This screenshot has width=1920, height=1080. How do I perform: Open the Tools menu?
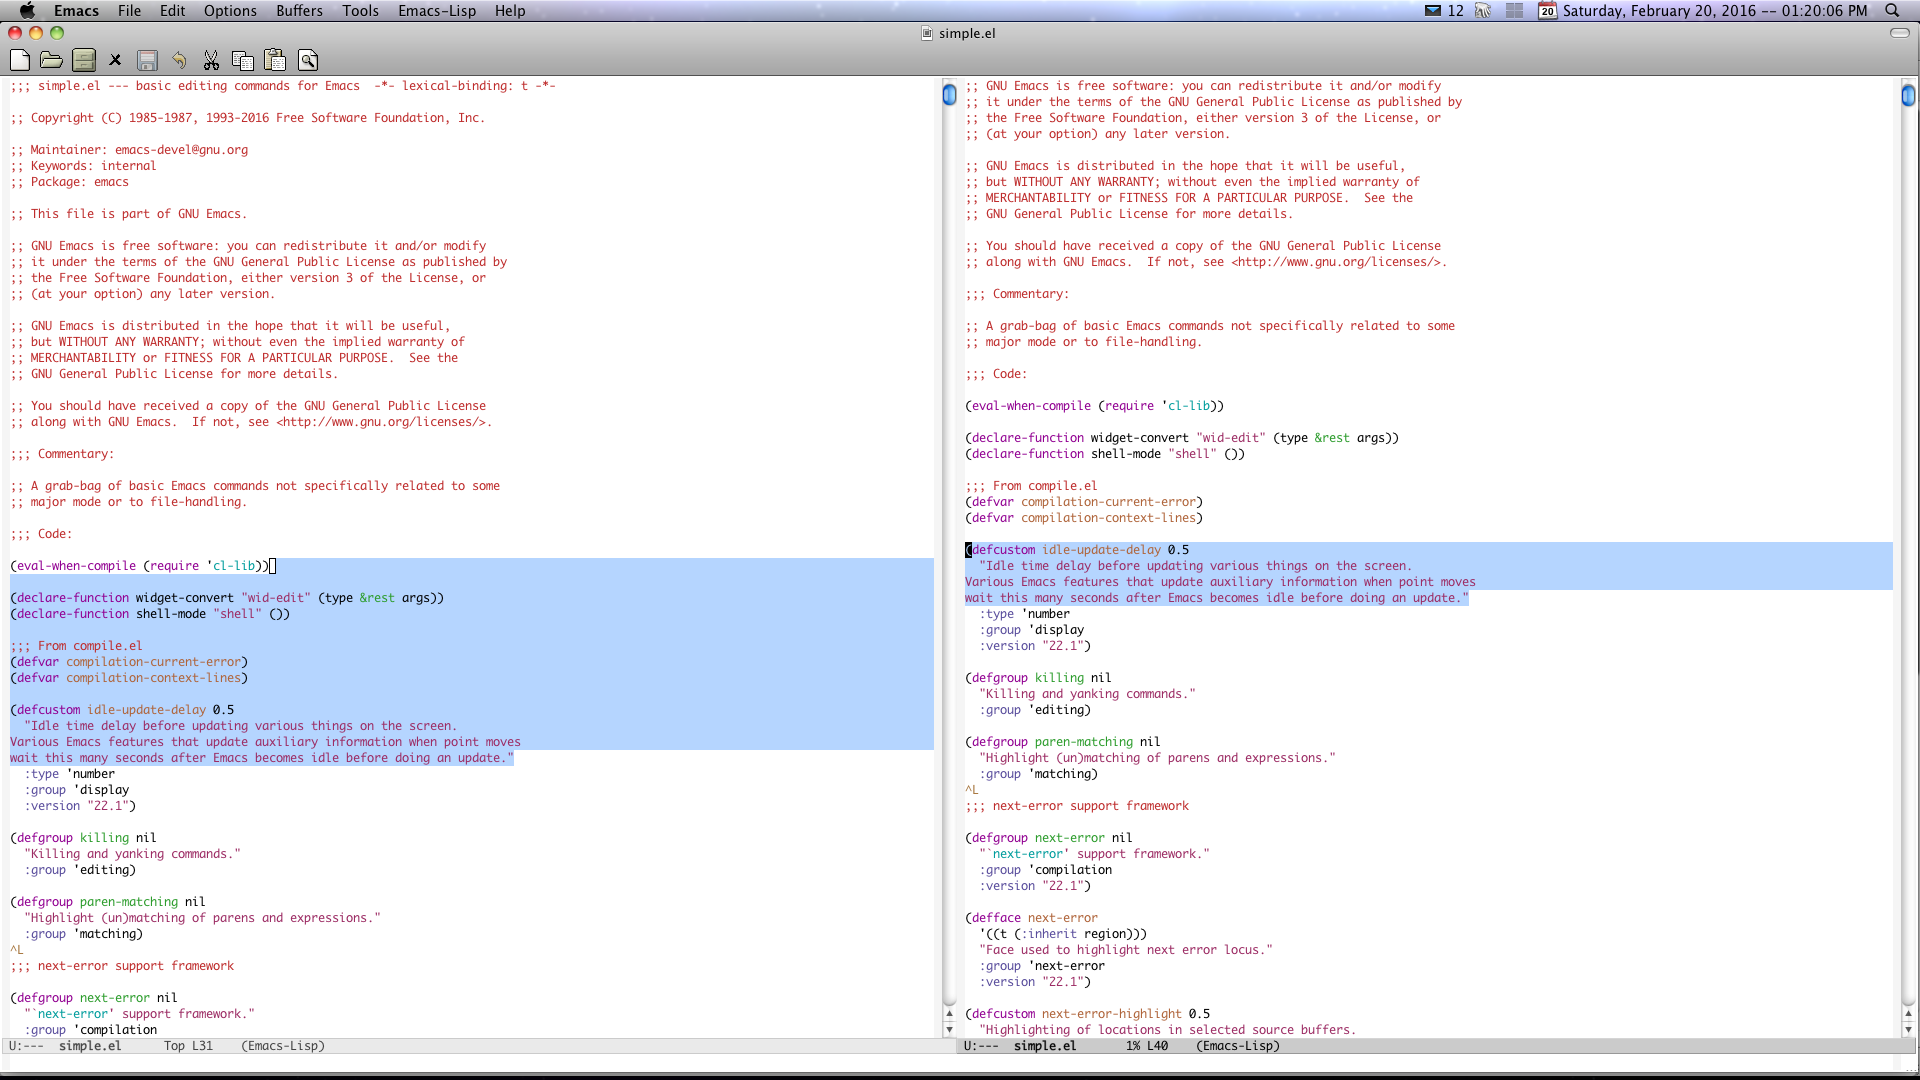pos(360,10)
